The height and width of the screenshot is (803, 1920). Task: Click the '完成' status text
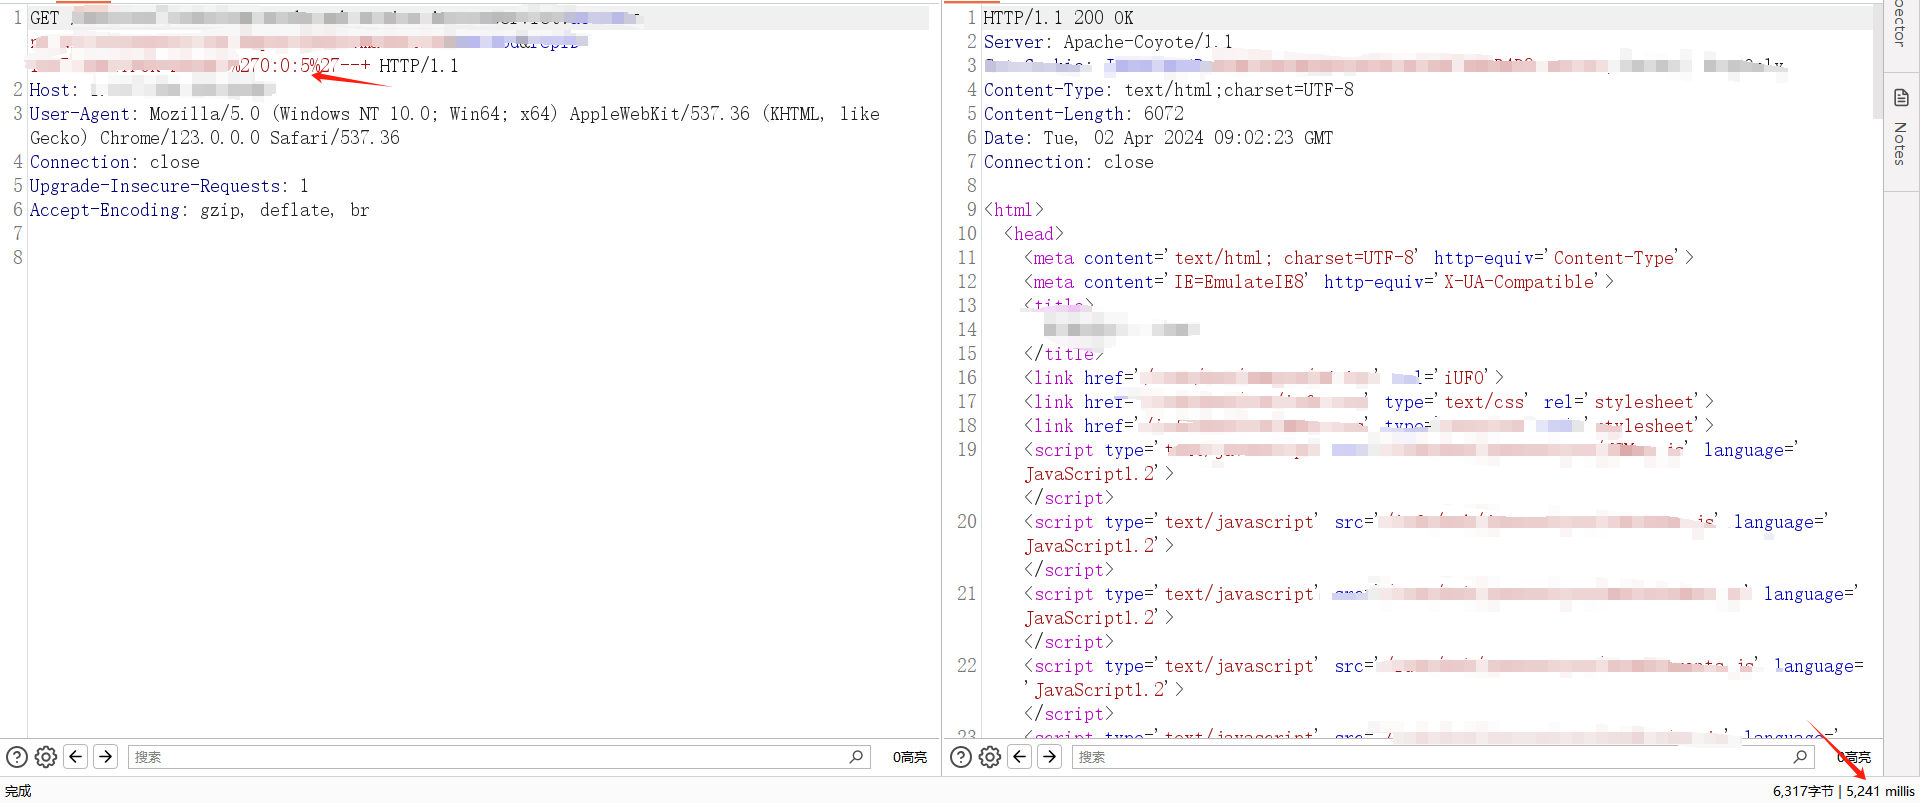(x=18, y=791)
